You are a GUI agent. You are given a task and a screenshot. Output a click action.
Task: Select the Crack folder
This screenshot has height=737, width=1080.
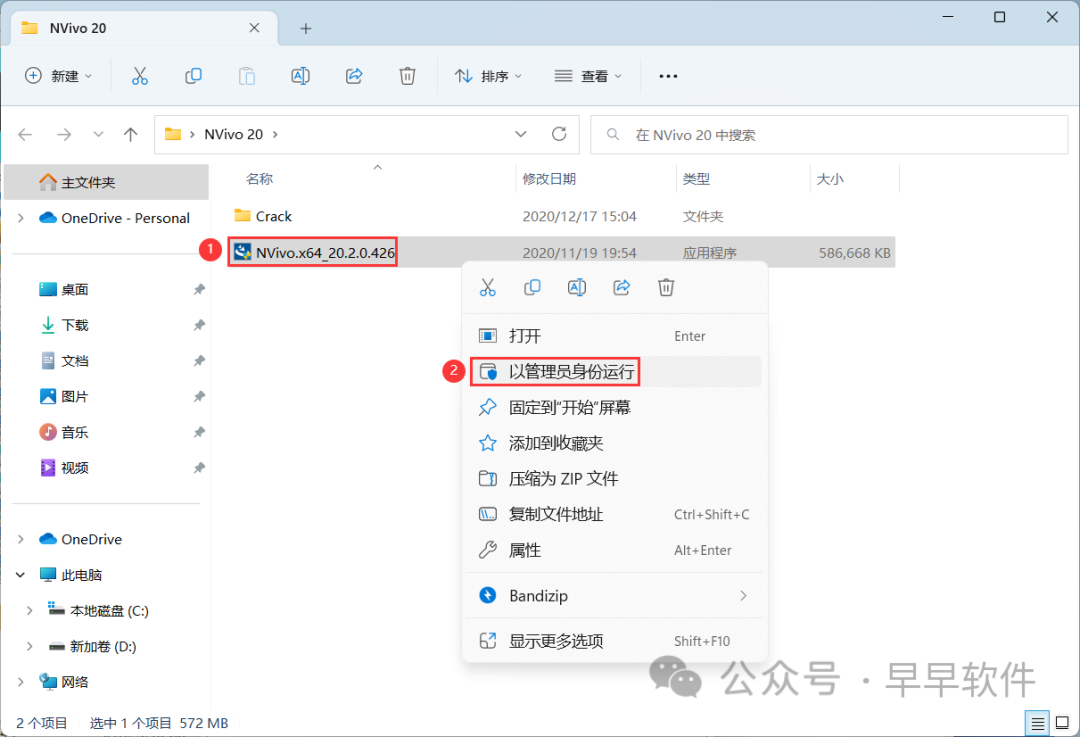pyautogui.click(x=273, y=216)
